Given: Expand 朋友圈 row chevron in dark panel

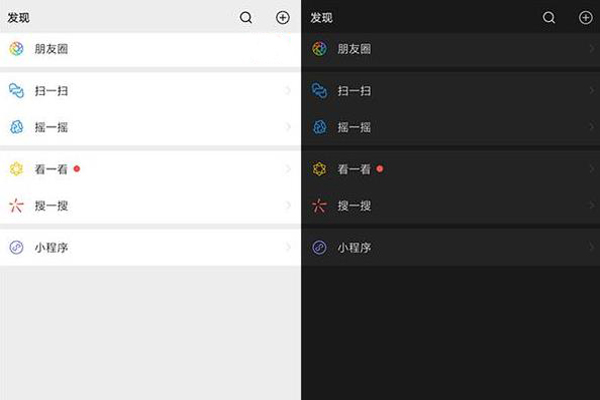Looking at the screenshot, I should (x=591, y=49).
